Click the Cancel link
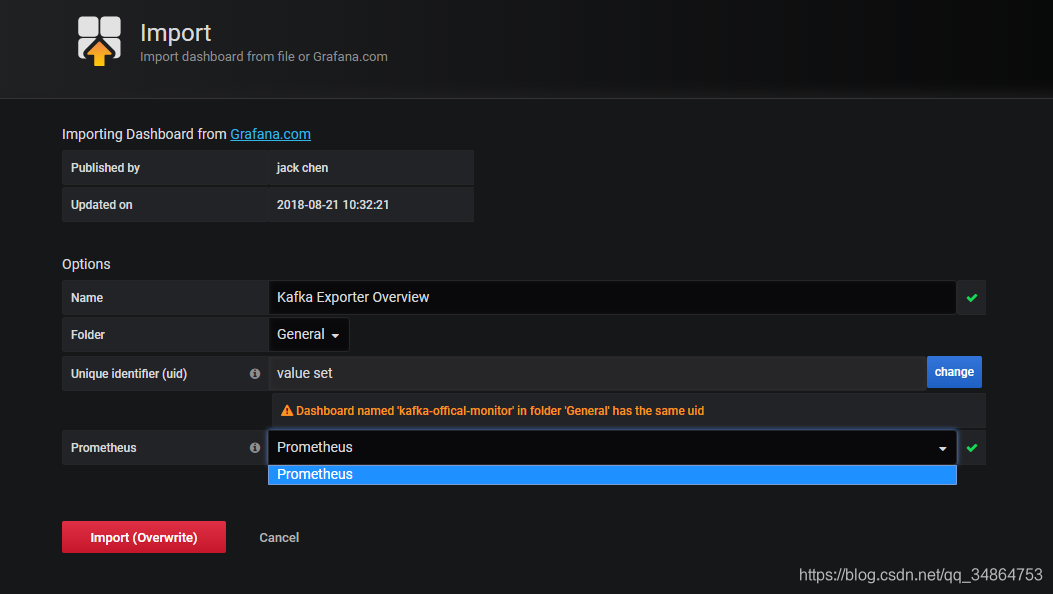Image resolution: width=1053 pixels, height=594 pixels. pos(279,538)
